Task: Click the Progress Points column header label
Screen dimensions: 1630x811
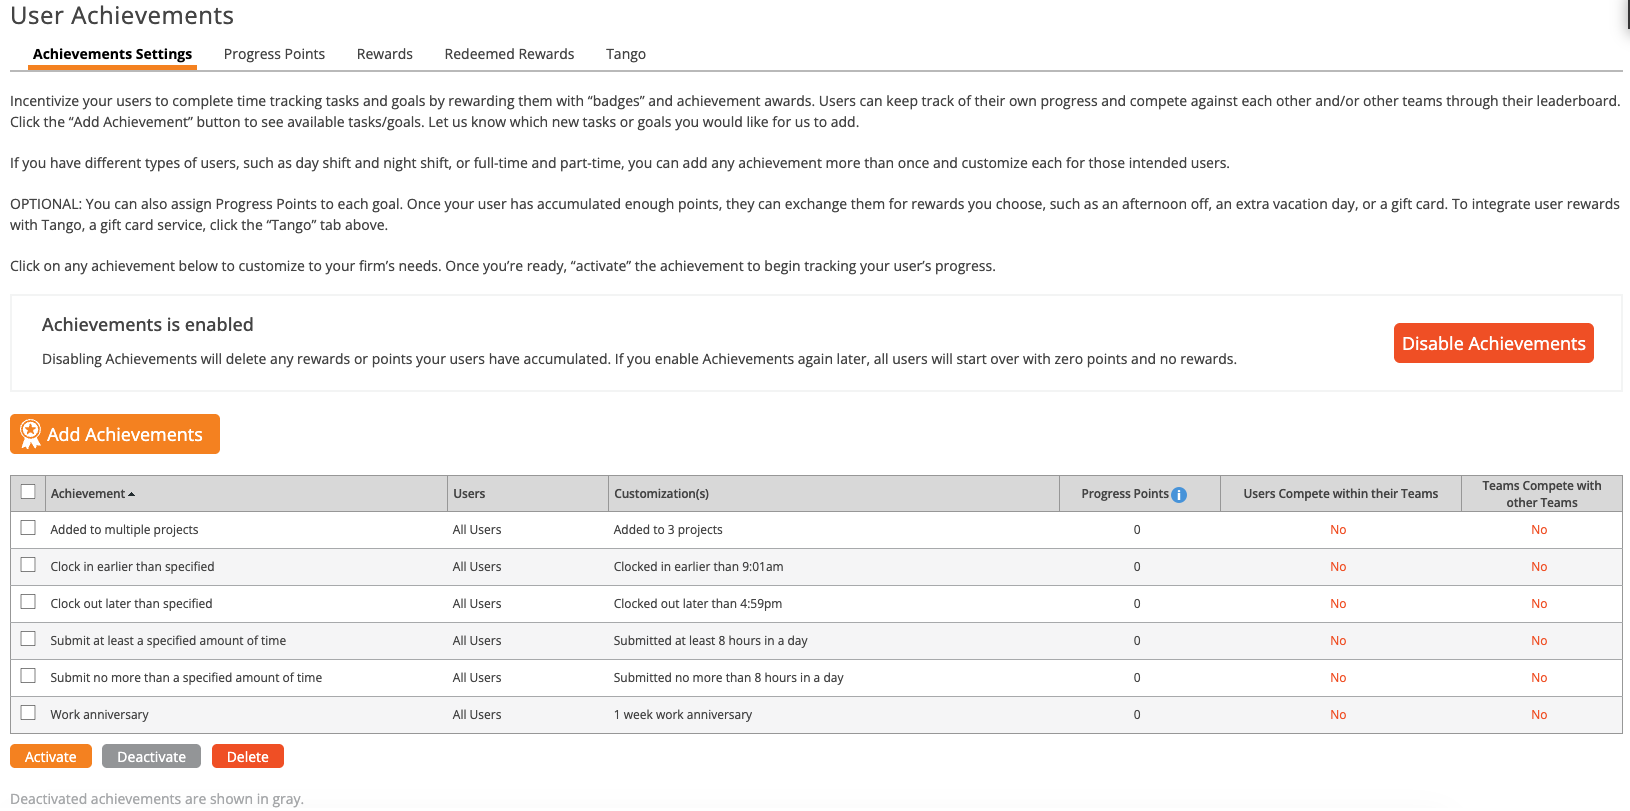Action: coord(1125,494)
